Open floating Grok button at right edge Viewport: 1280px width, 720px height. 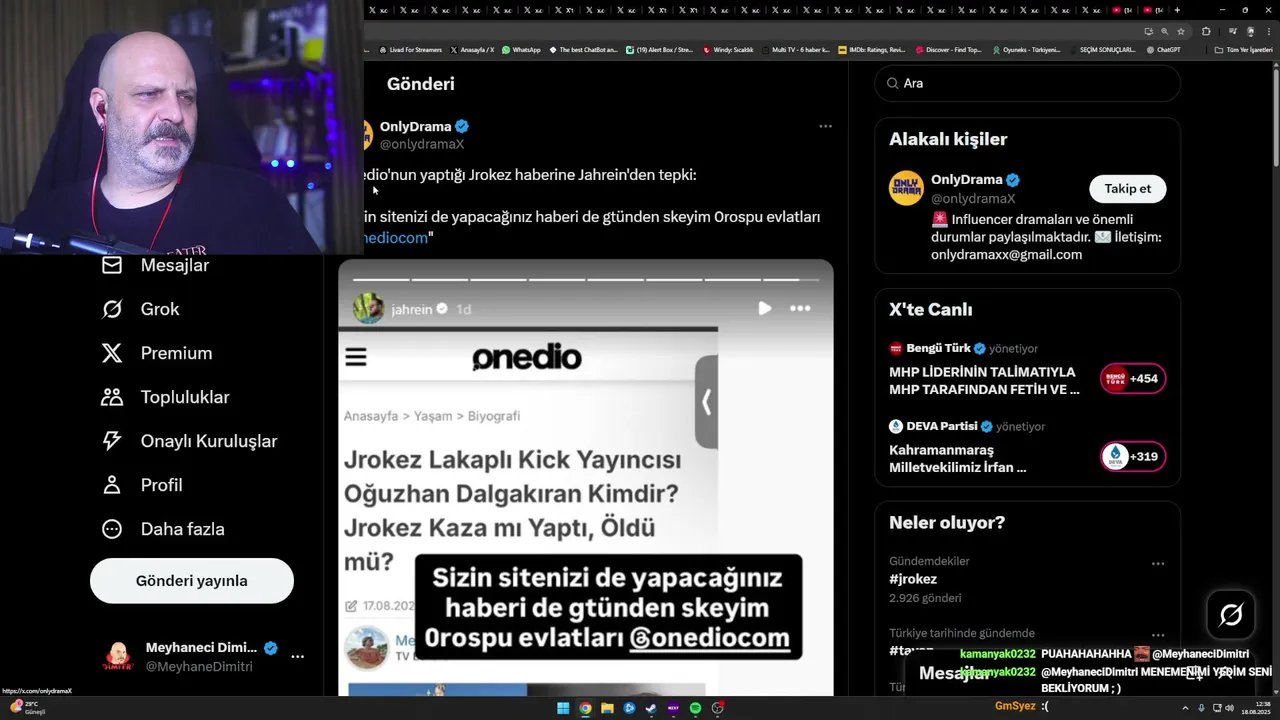click(x=1231, y=615)
